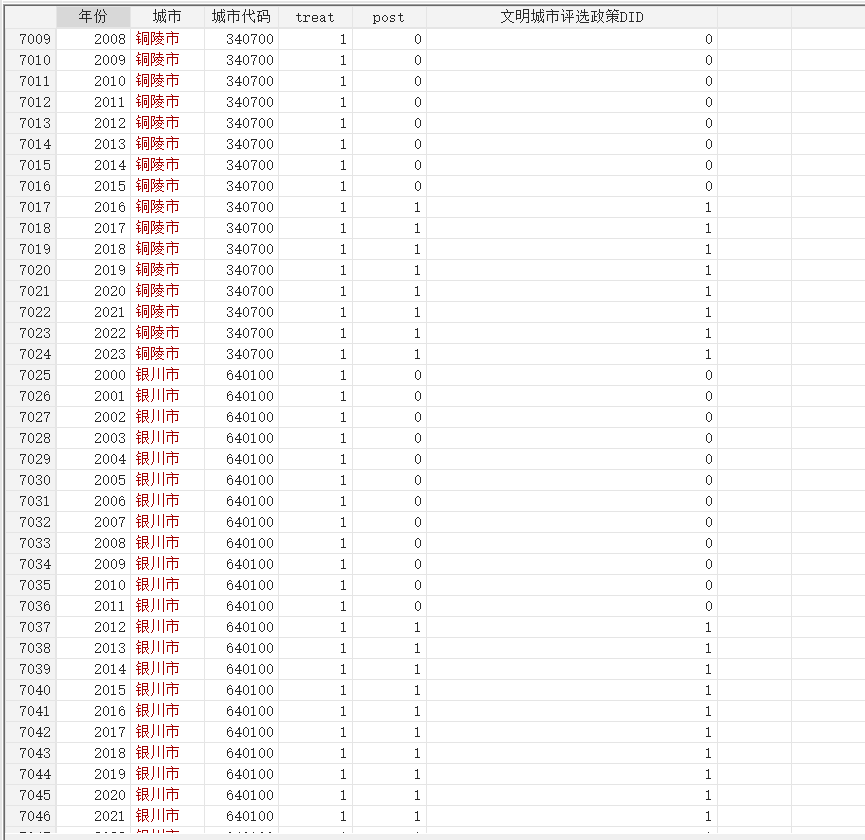This screenshot has width=865, height=840.
Task: Select row number 7024
Action: pos(31,354)
